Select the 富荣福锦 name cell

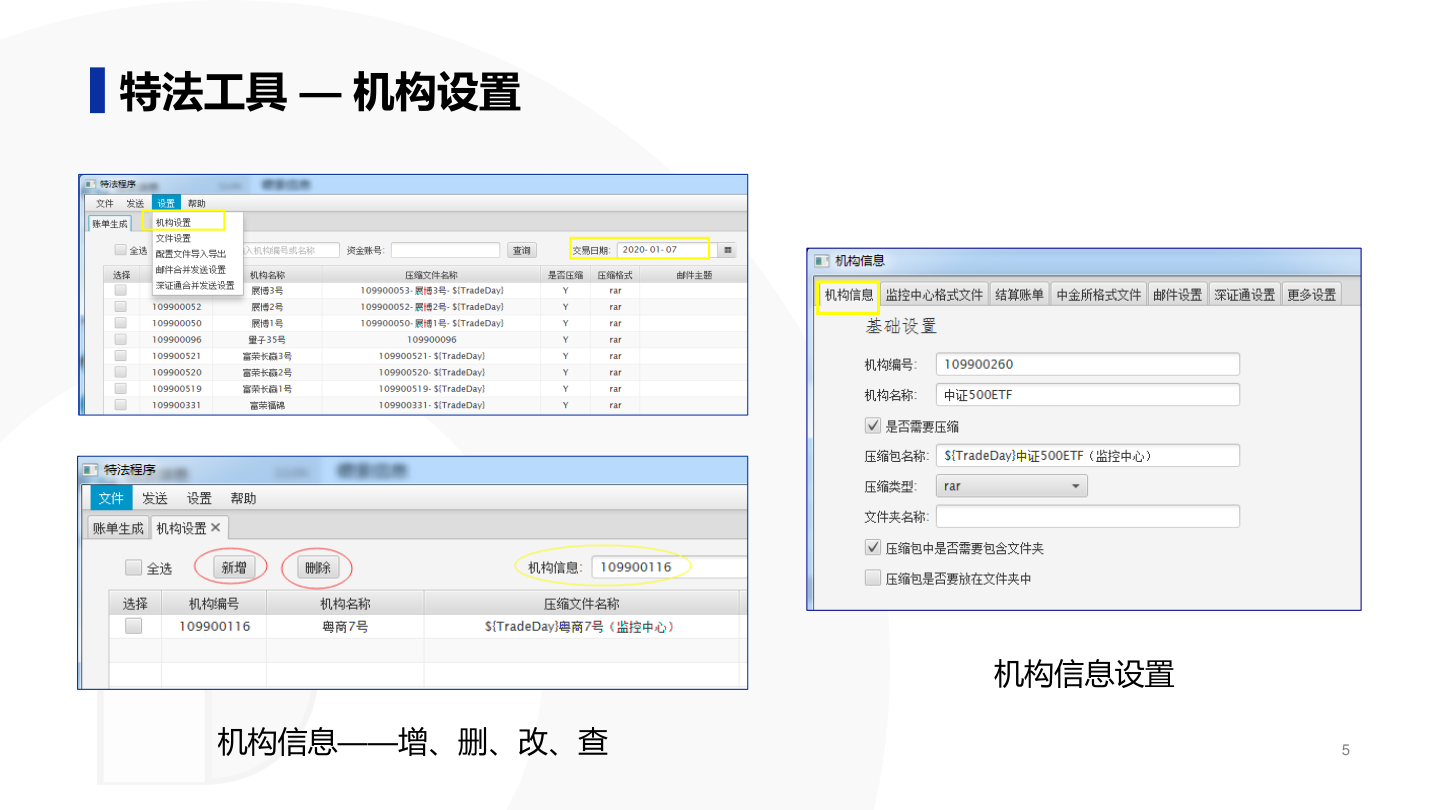click(267, 405)
